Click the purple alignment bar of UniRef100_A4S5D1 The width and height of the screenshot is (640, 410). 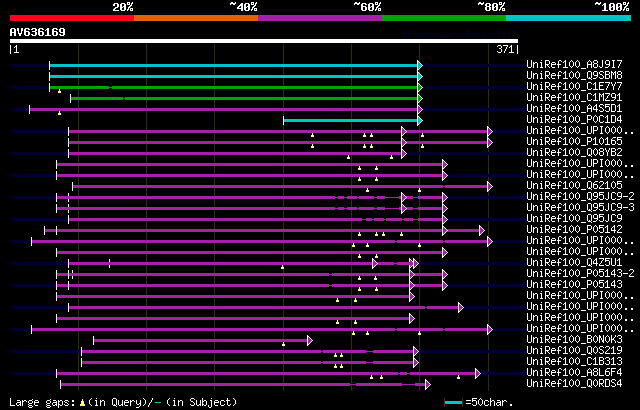coord(223,109)
